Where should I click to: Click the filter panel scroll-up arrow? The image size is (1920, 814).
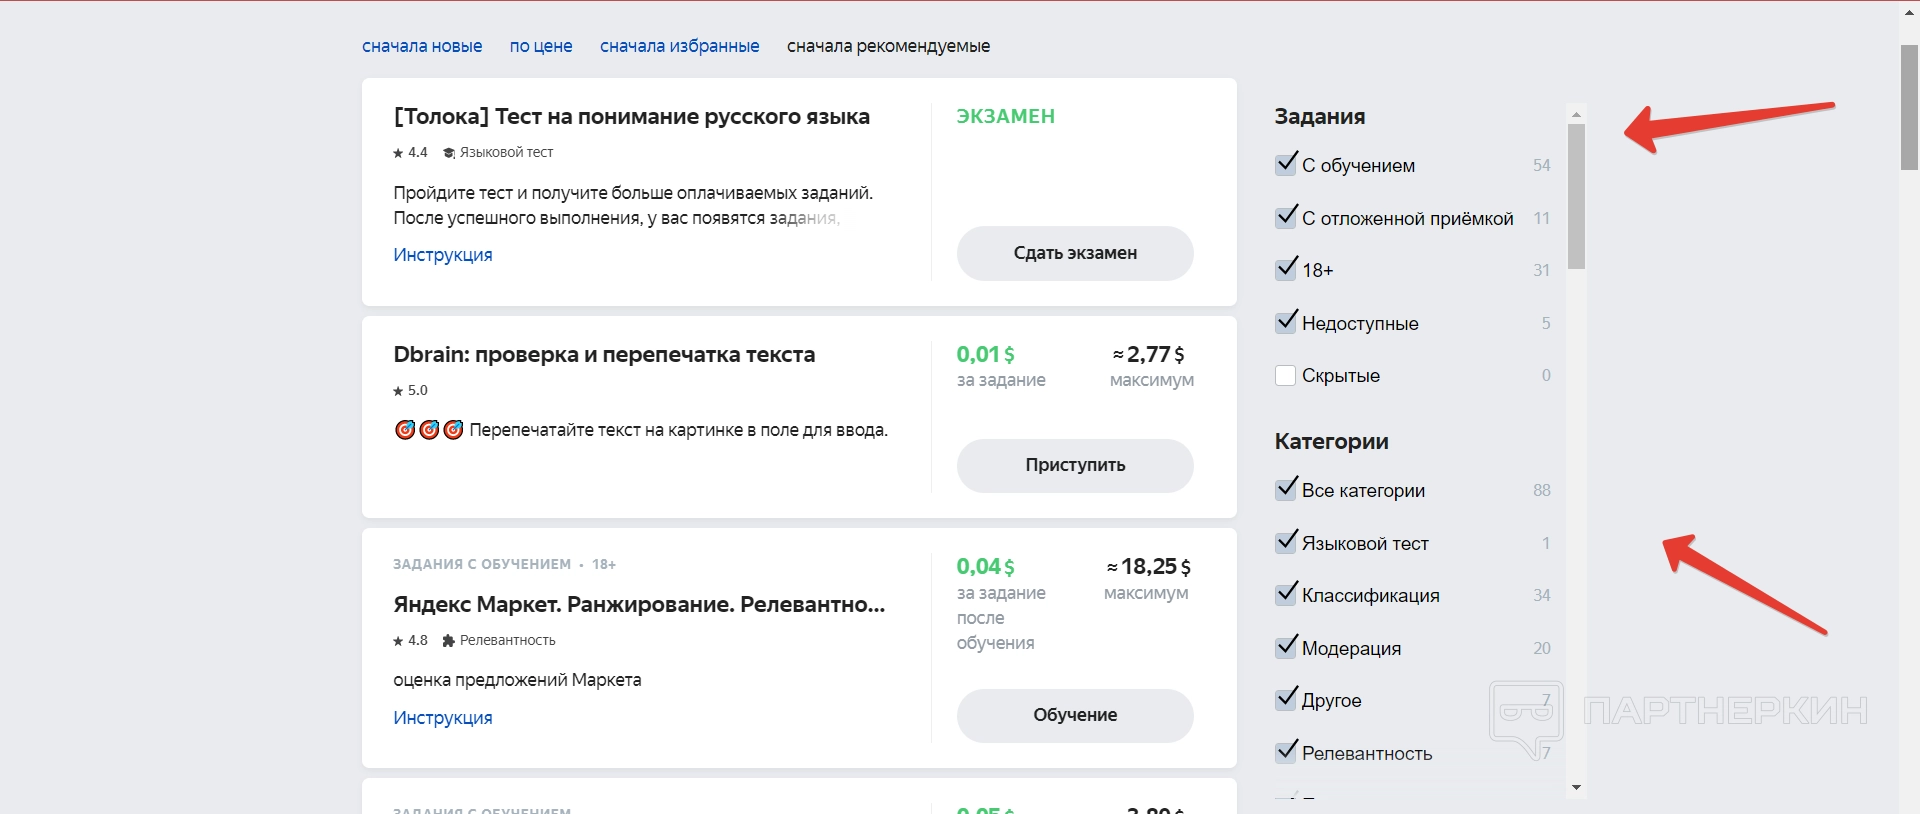(x=1576, y=114)
